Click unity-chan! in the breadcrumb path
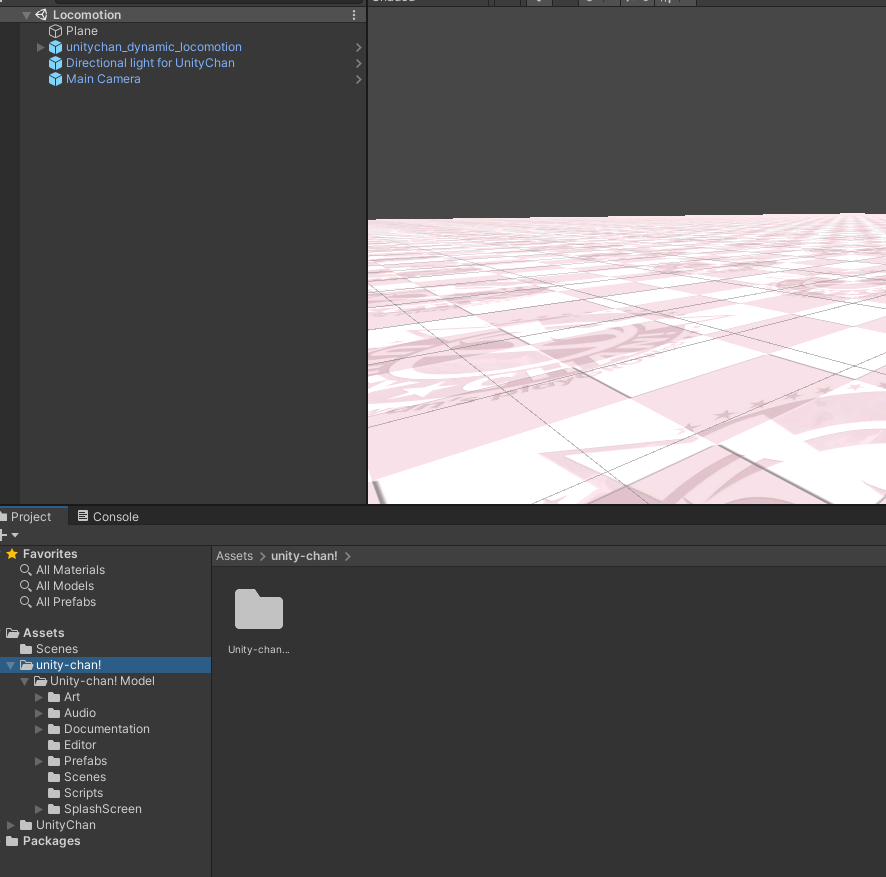 click(304, 556)
